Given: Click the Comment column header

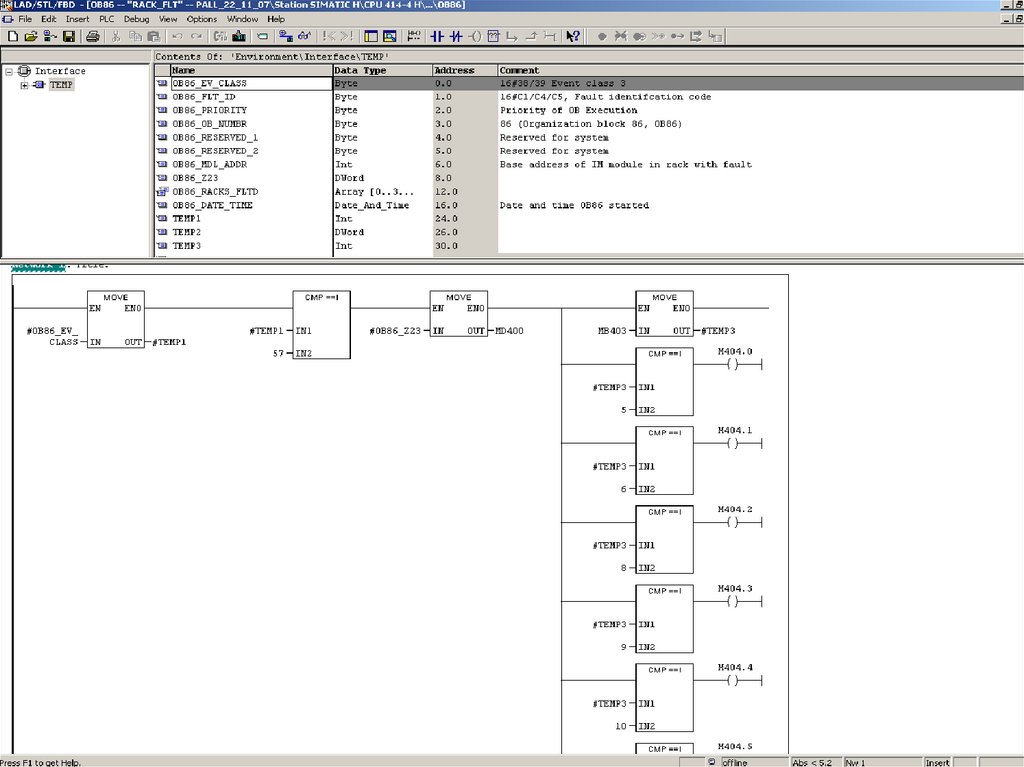Looking at the screenshot, I should (x=760, y=71).
